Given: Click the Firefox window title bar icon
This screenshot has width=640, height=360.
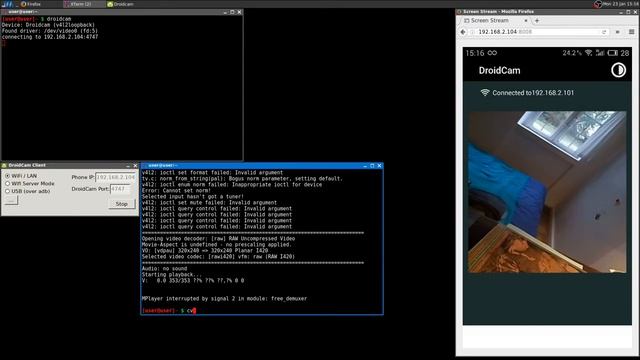Looking at the screenshot, I should pyautogui.click(x=459, y=12).
